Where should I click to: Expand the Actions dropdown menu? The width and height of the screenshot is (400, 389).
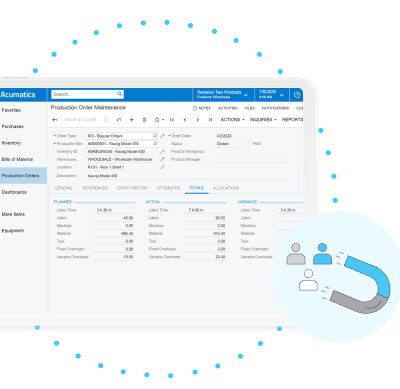click(232, 120)
